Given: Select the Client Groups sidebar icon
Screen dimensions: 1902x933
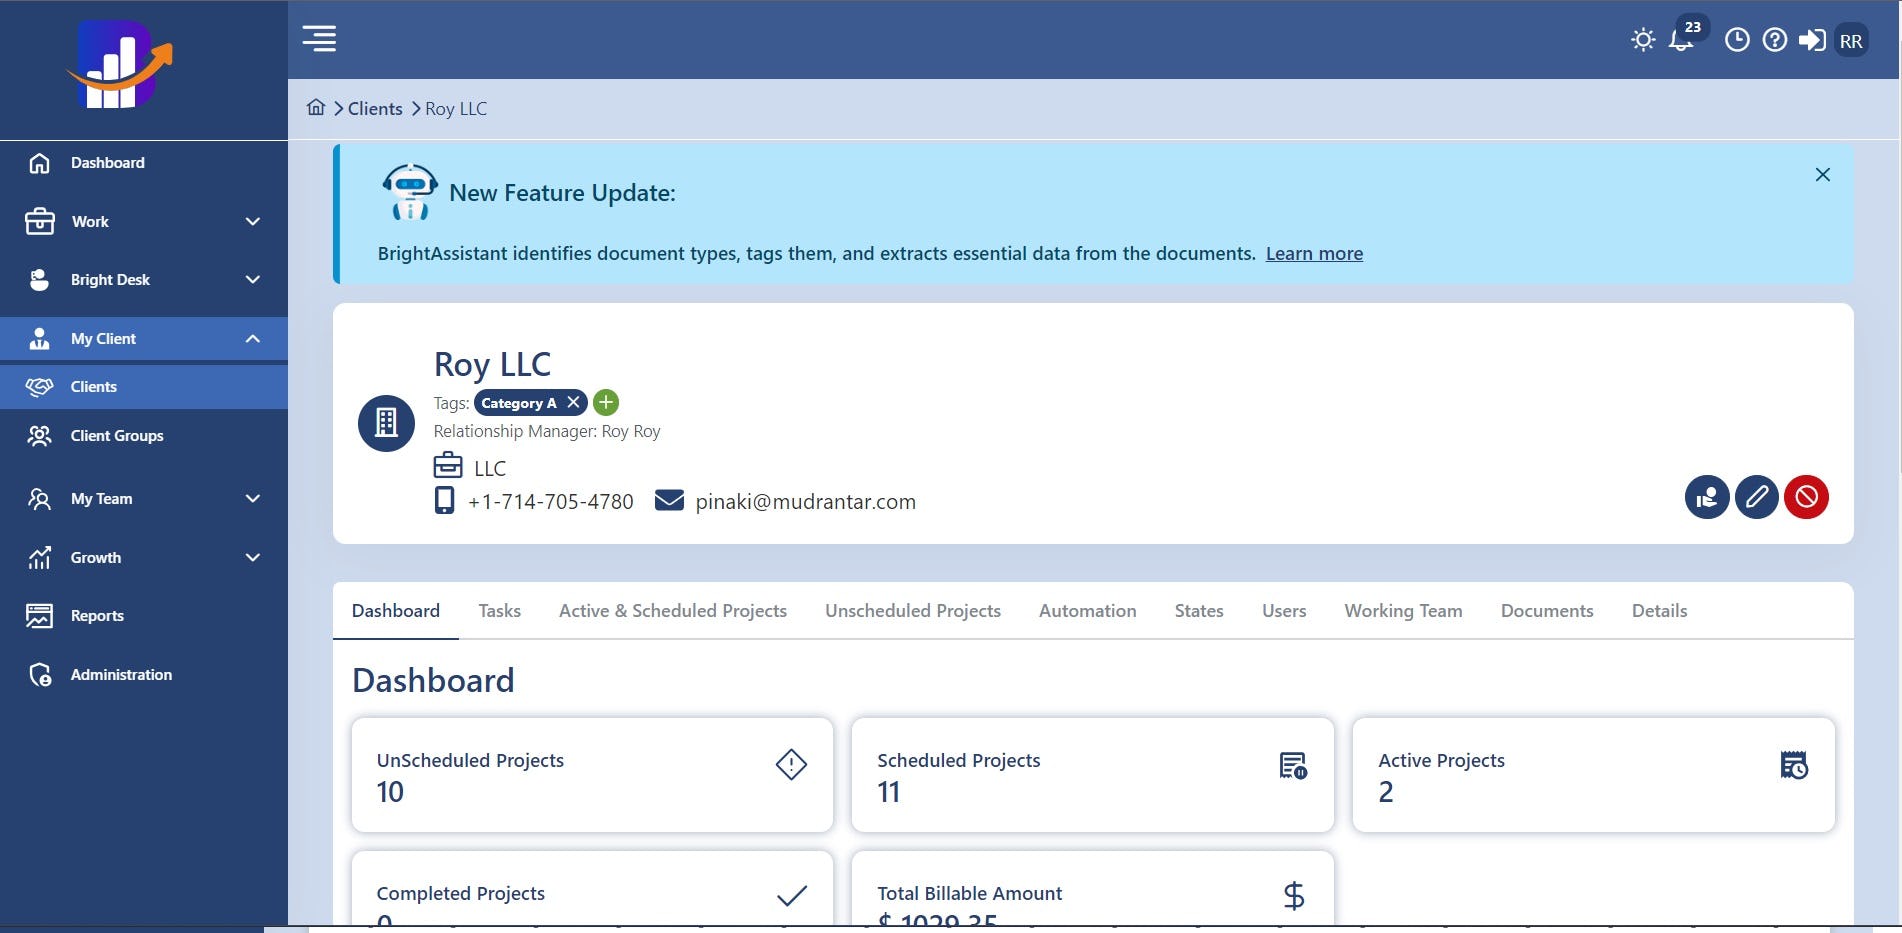Looking at the screenshot, I should pyautogui.click(x=39, y=435).
